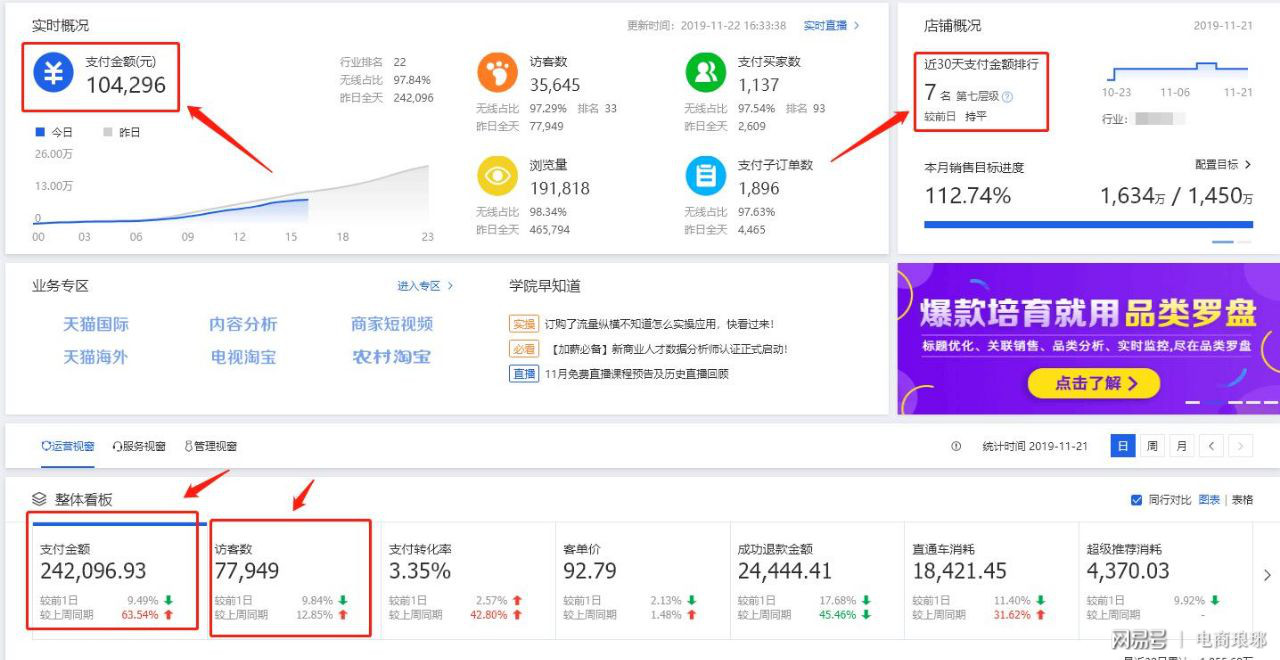Enable the 同行对比 checkbox
The width and height of the screenshot is (1280, 660).
tap(1137, 501)
